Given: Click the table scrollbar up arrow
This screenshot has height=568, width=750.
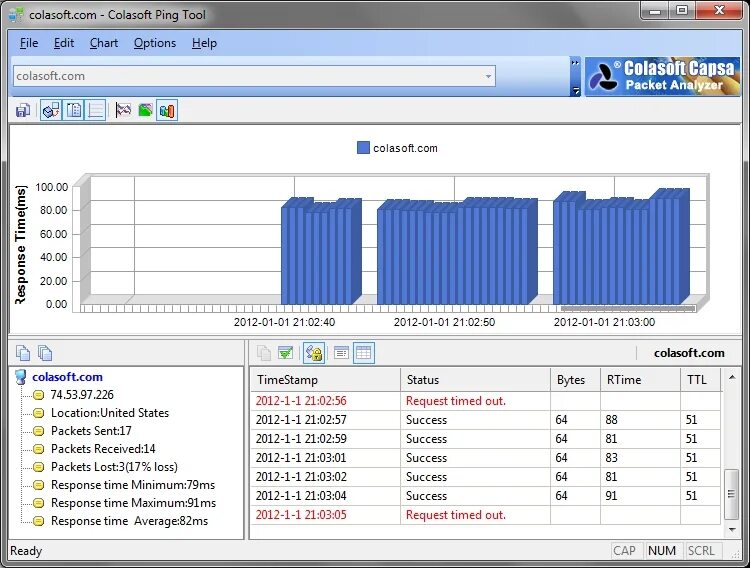Looking at the screenshot, I should pos(732,378).
